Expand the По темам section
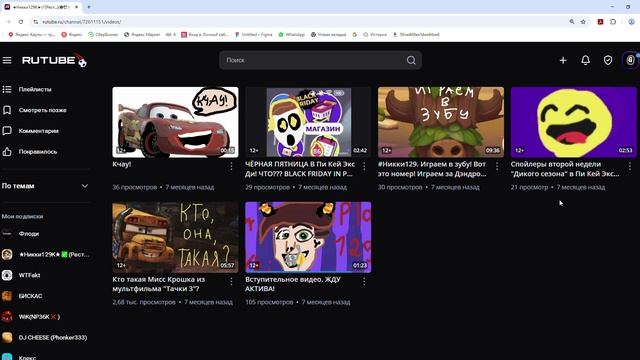640x360 pixels. [x=45, y=186]
